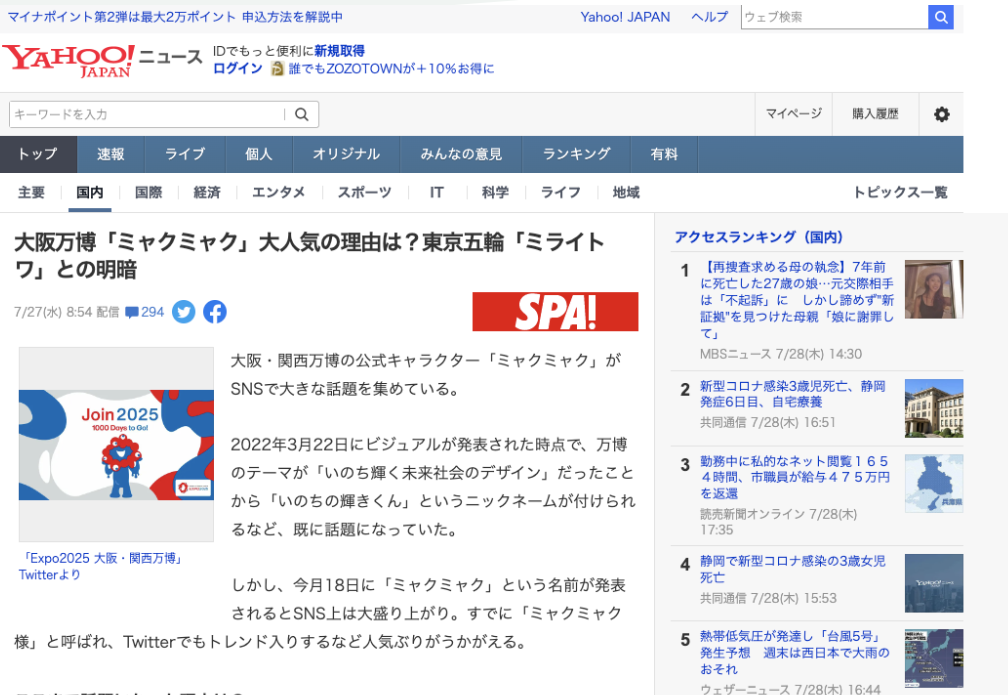Share the article on Facebook
This screenshot has width=1008, height=695.
215,312
